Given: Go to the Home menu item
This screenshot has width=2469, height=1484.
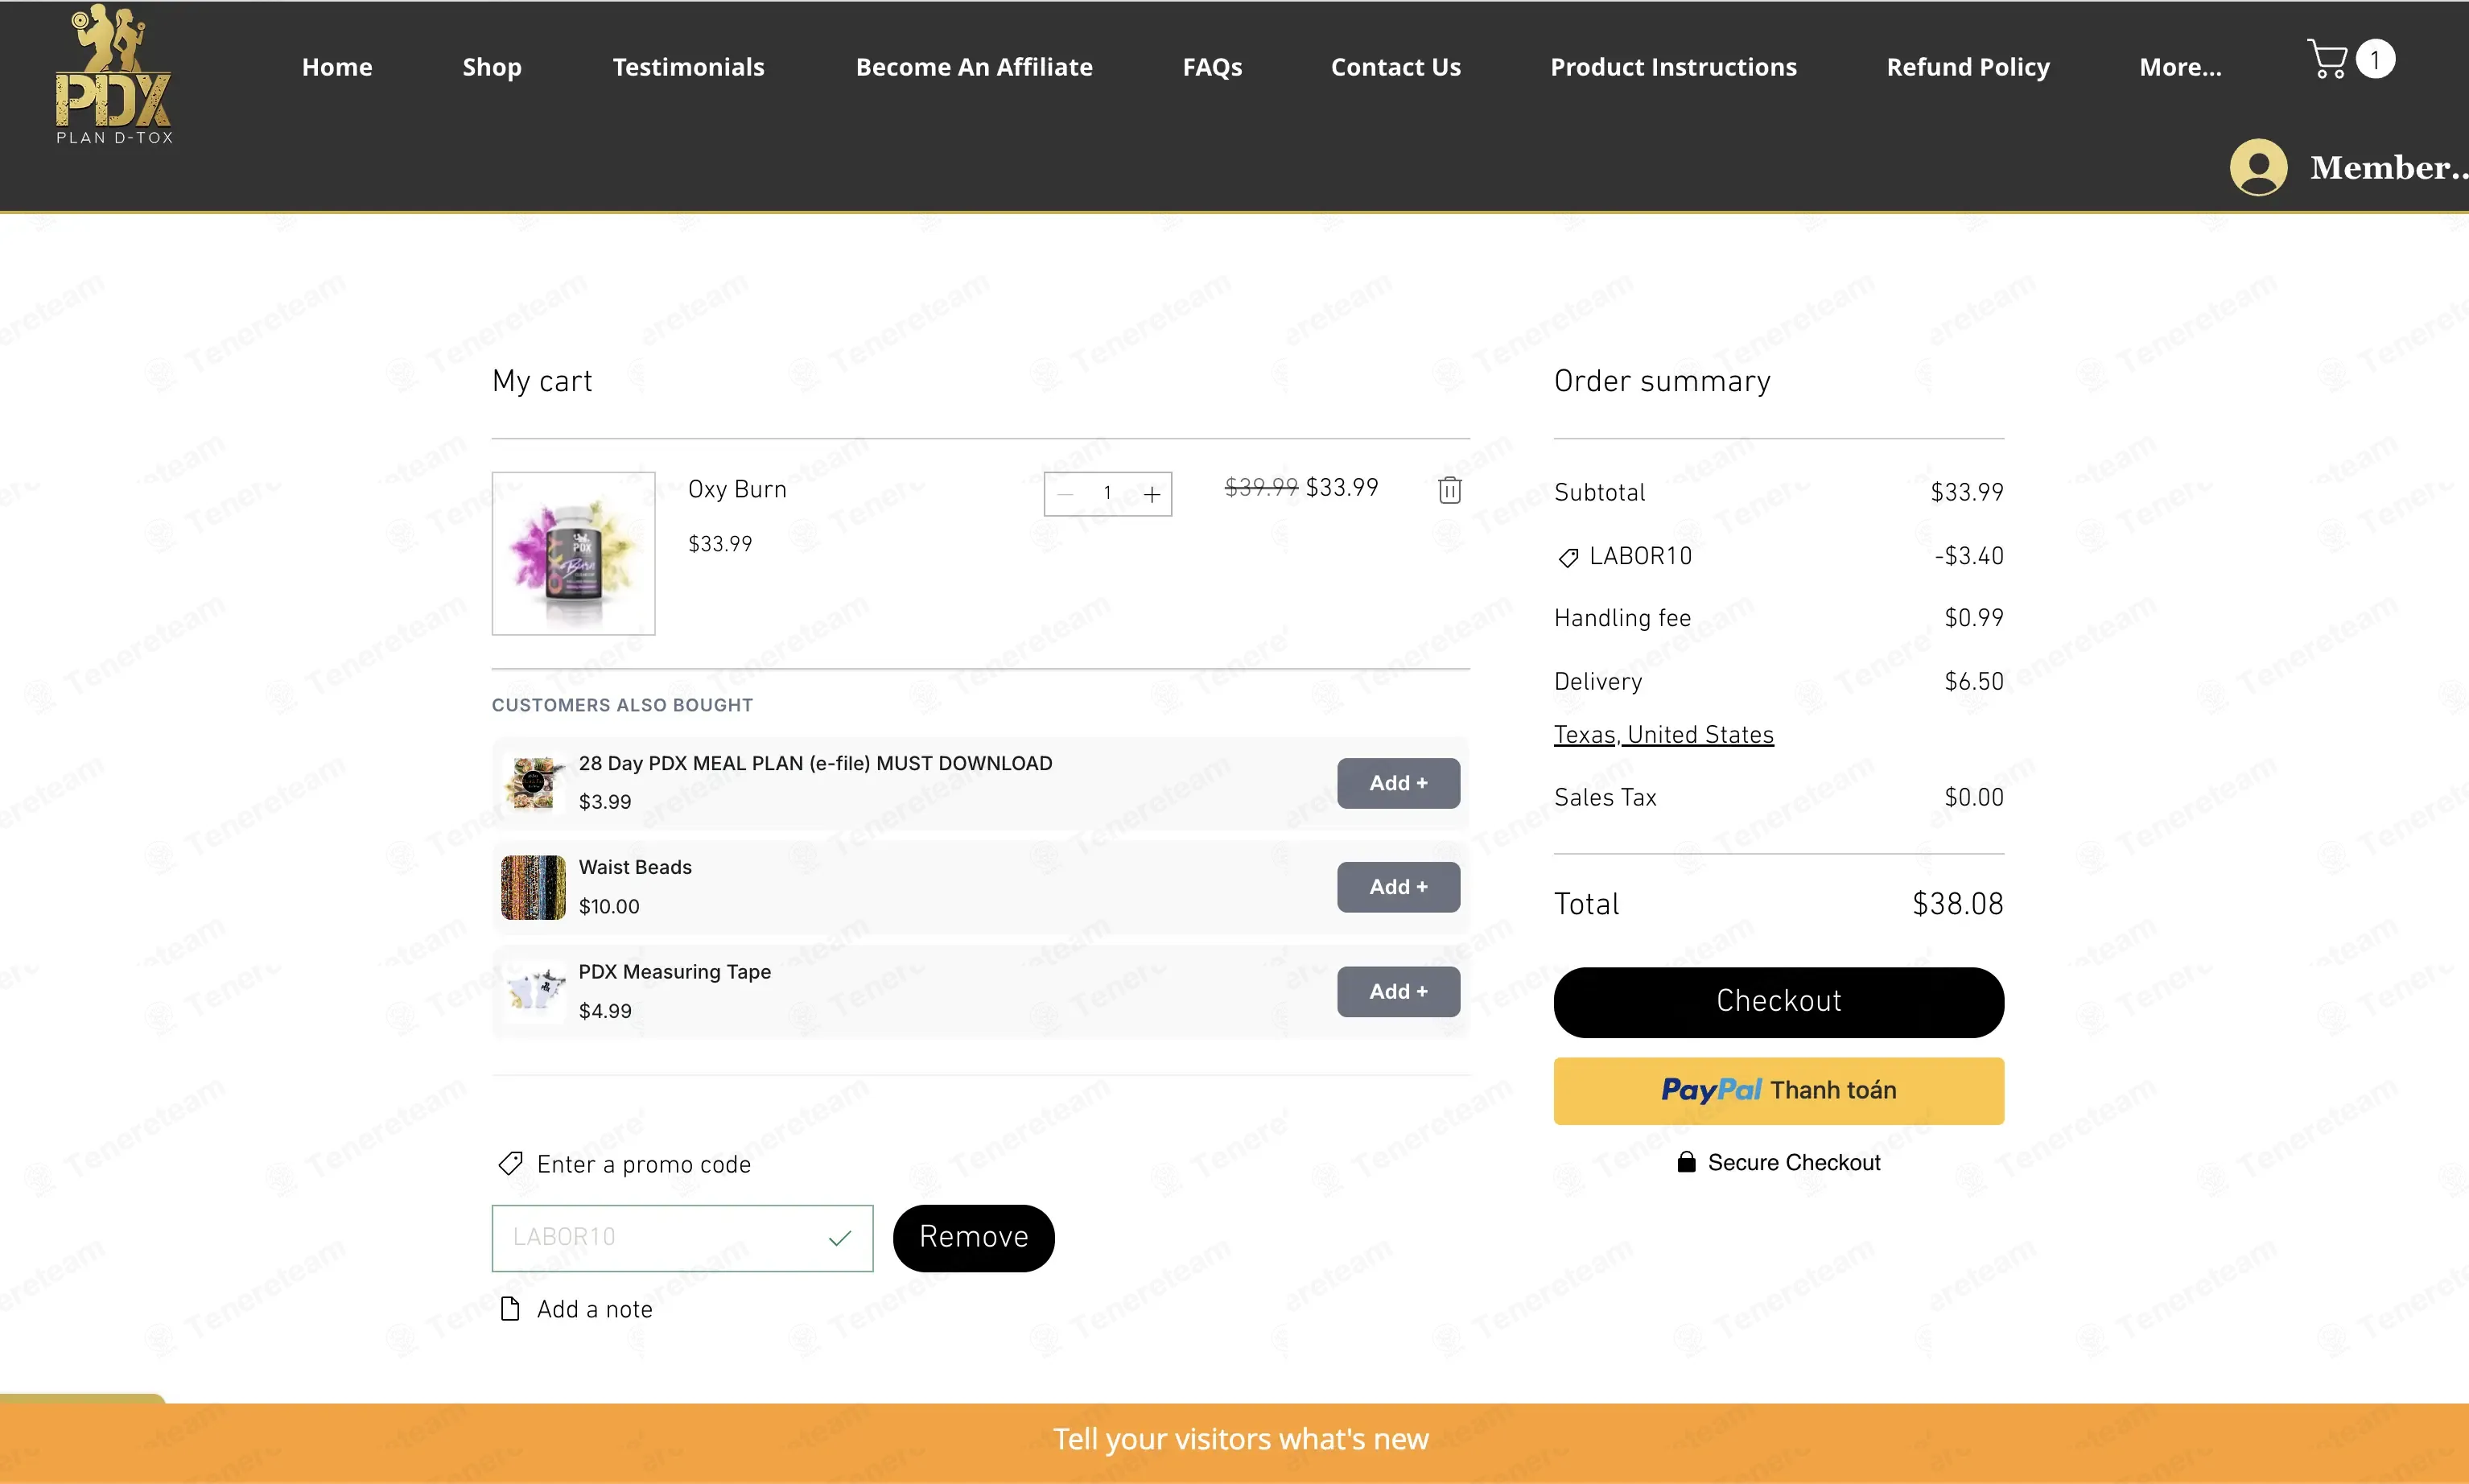Looking at the screenshot, I should 337,67.
